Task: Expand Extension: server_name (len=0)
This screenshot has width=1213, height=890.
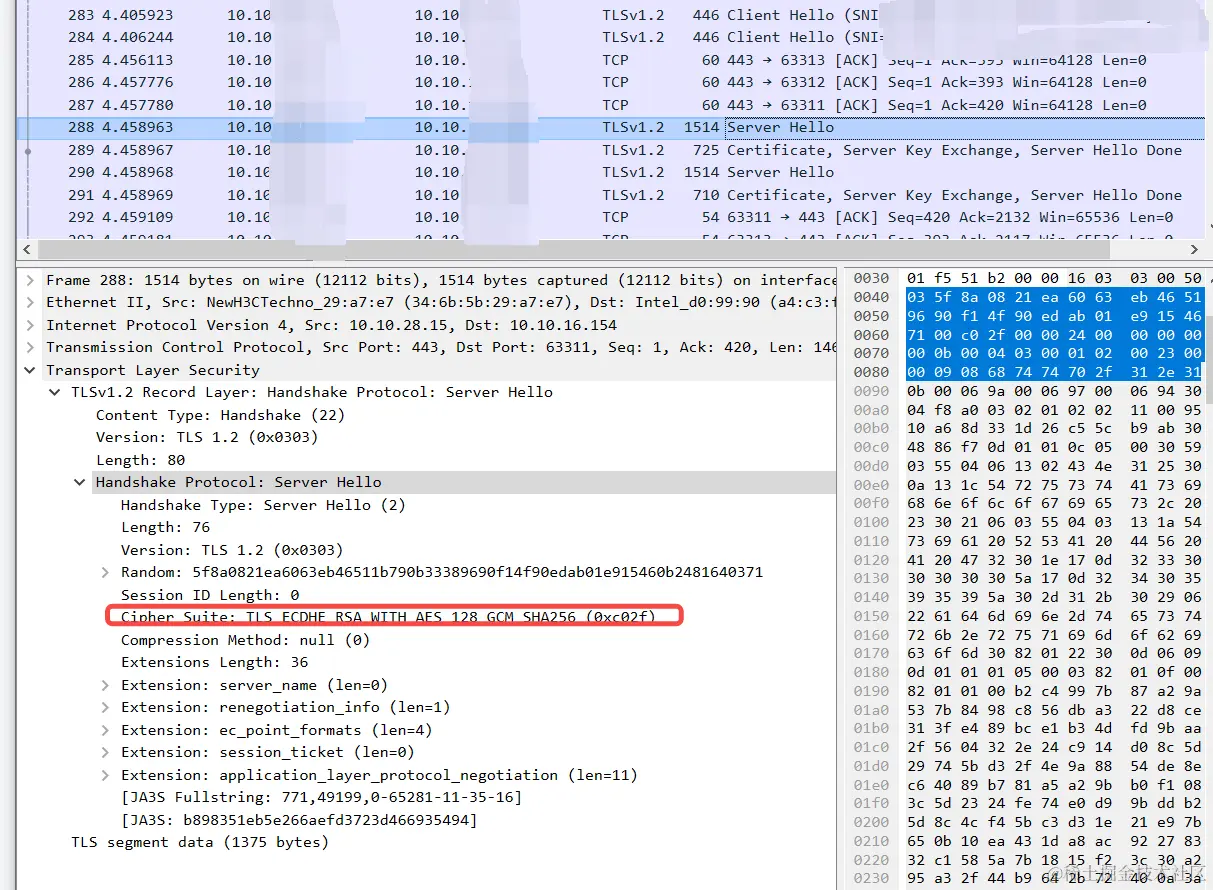Action: 105,685
